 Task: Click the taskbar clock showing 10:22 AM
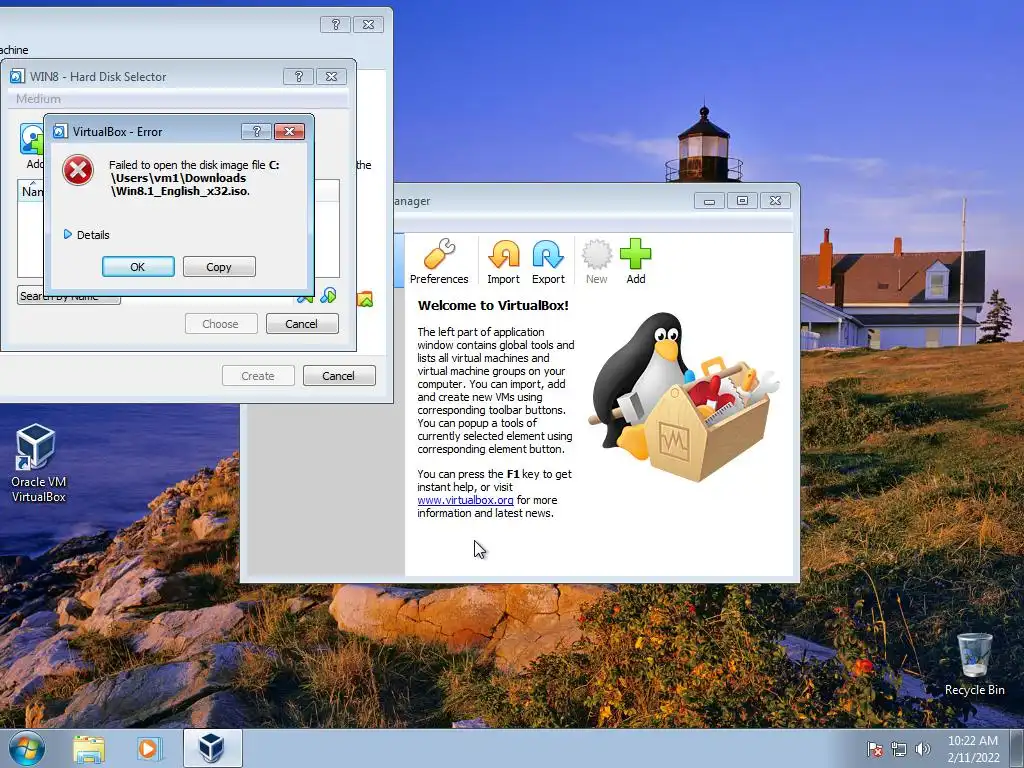(x=973, y=749)
